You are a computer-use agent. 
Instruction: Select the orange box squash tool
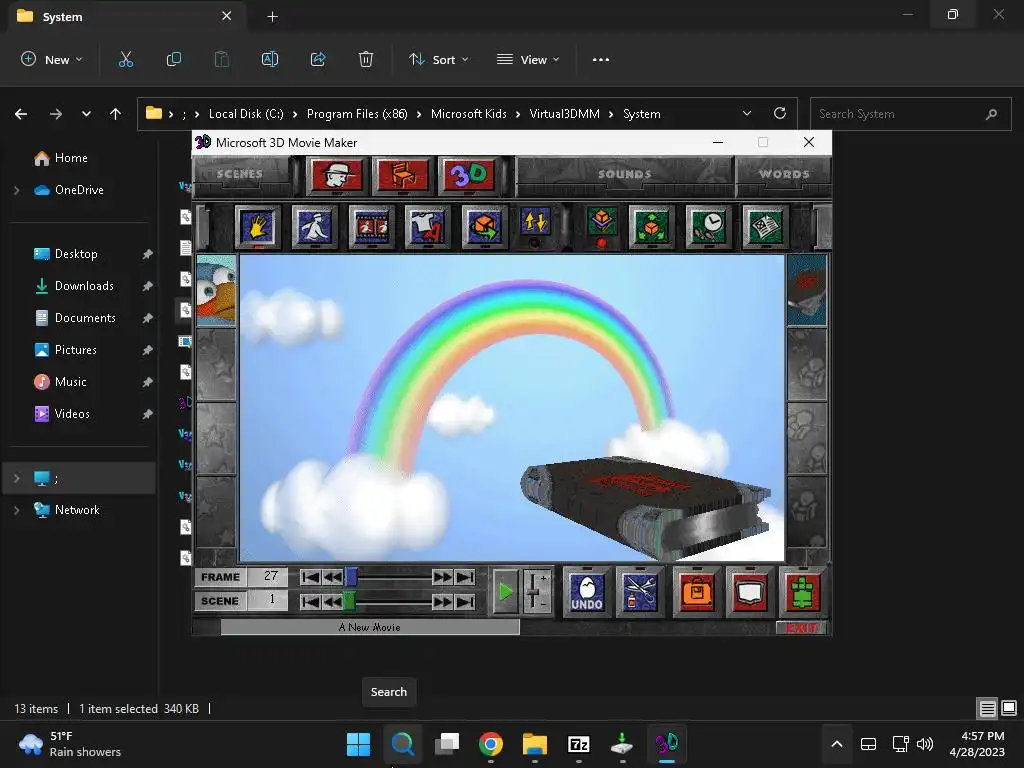click(x=602, y=224)
